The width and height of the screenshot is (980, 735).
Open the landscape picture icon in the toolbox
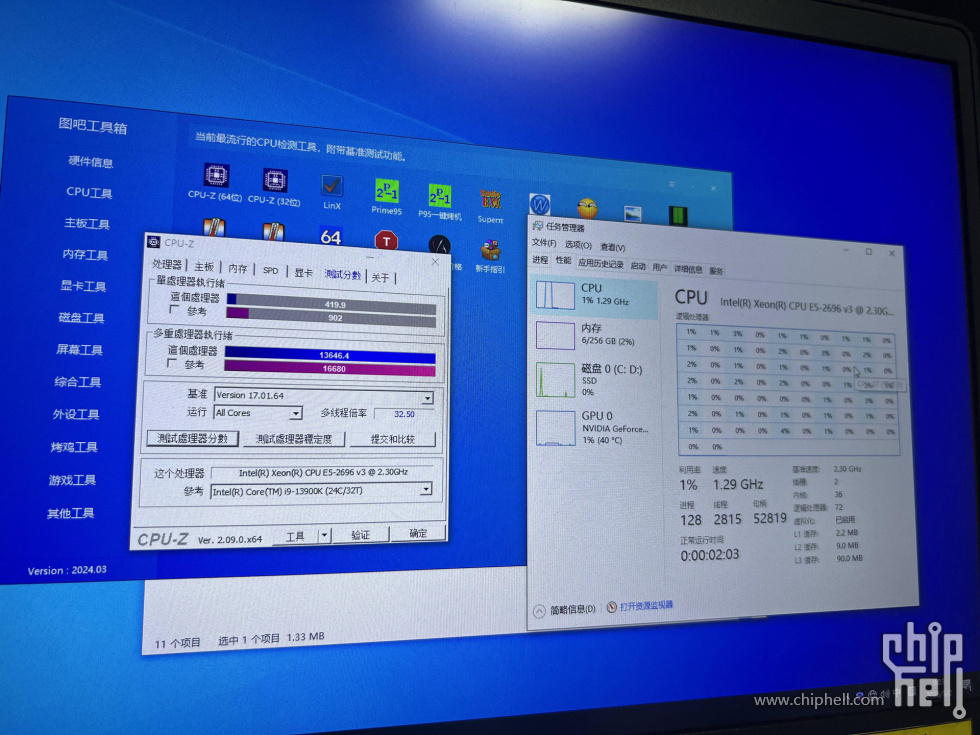pos(633,213)
